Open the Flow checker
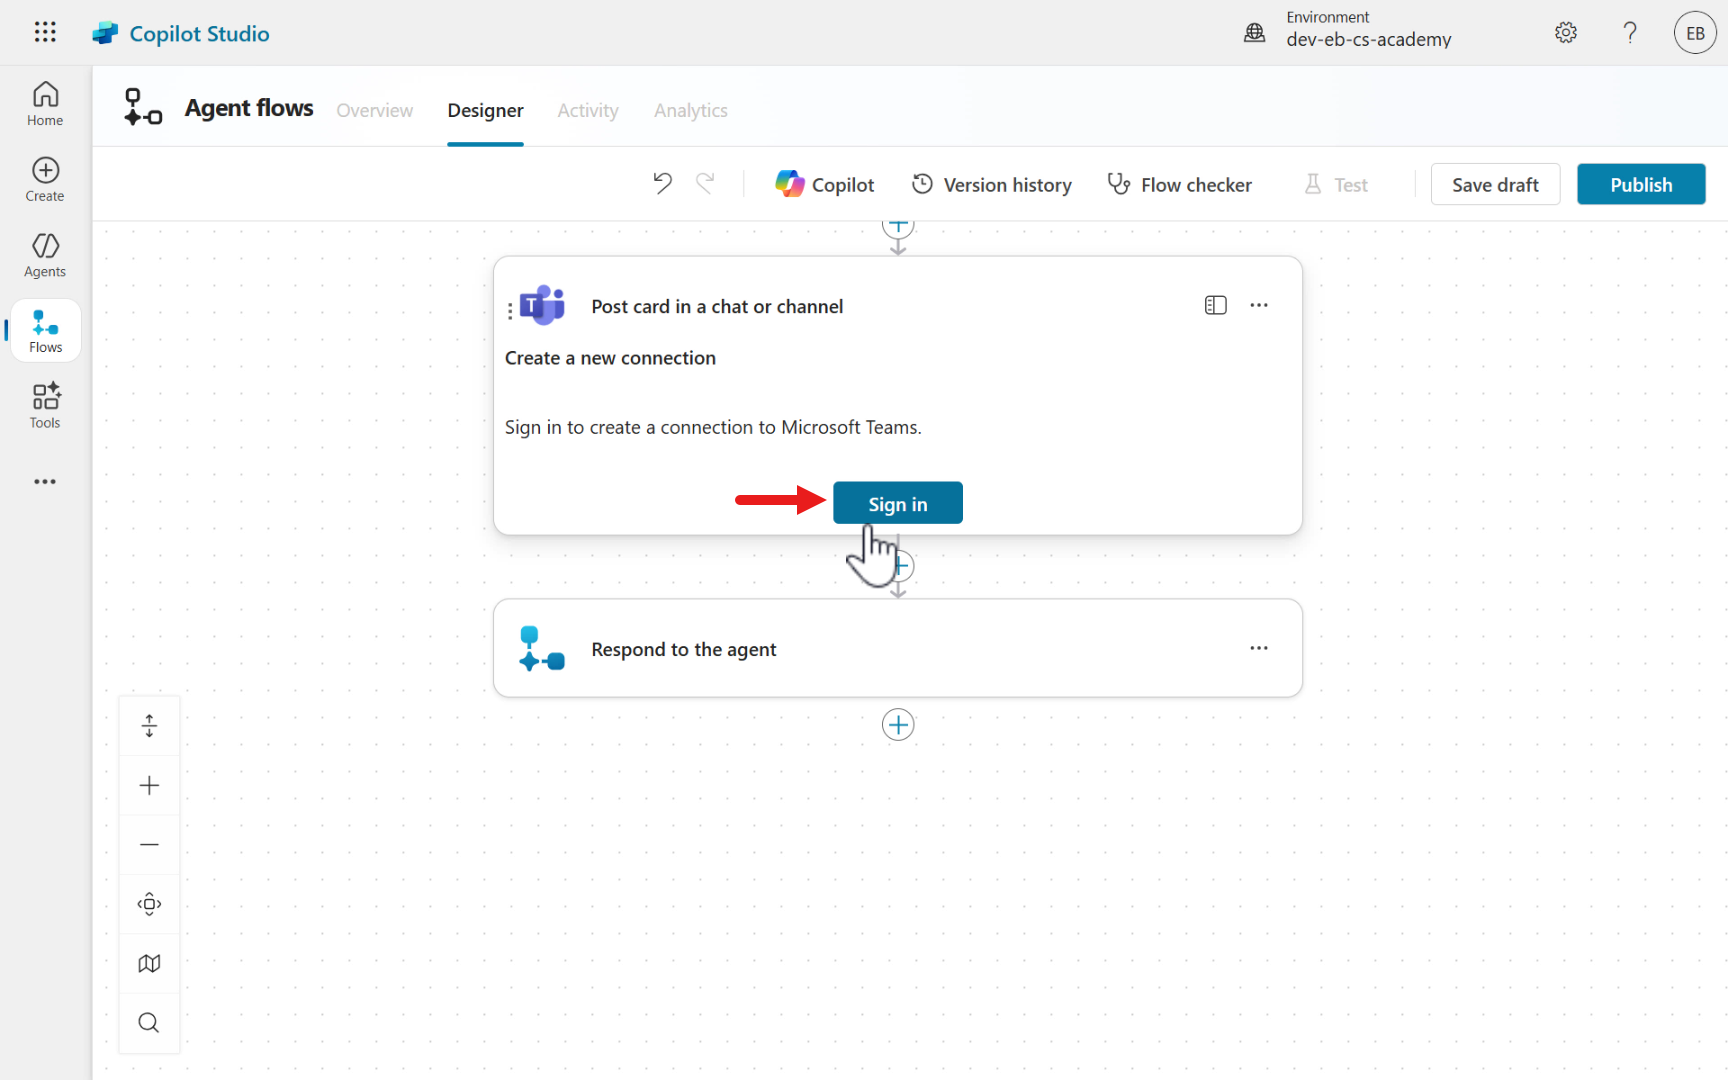Image resolution: width=1728 pixels, height=1080 pixels. pos(1180,185)
